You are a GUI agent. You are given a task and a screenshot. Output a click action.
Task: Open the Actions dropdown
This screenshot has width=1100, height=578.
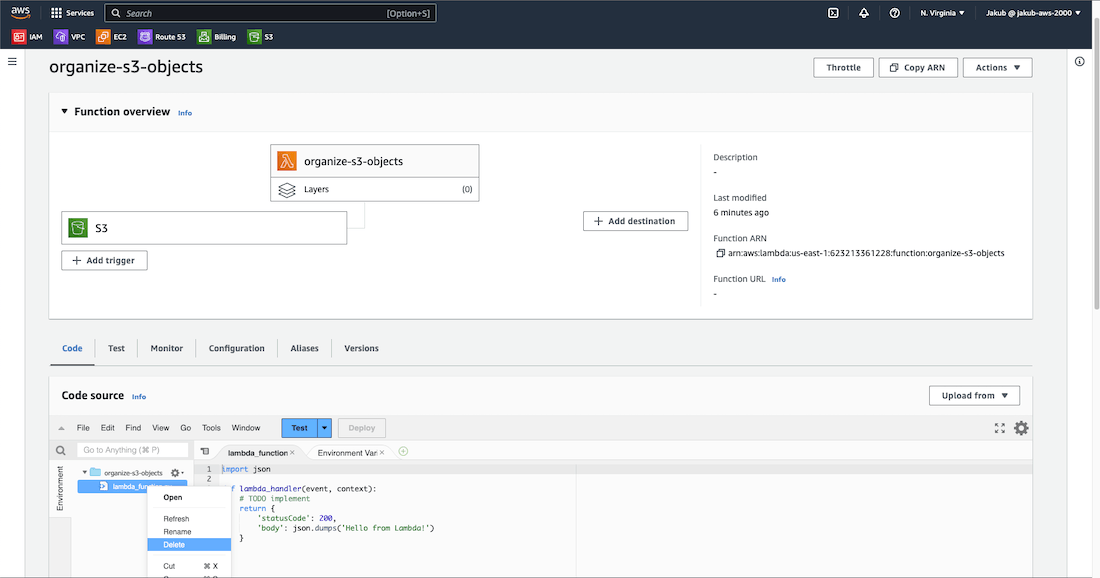997,67
